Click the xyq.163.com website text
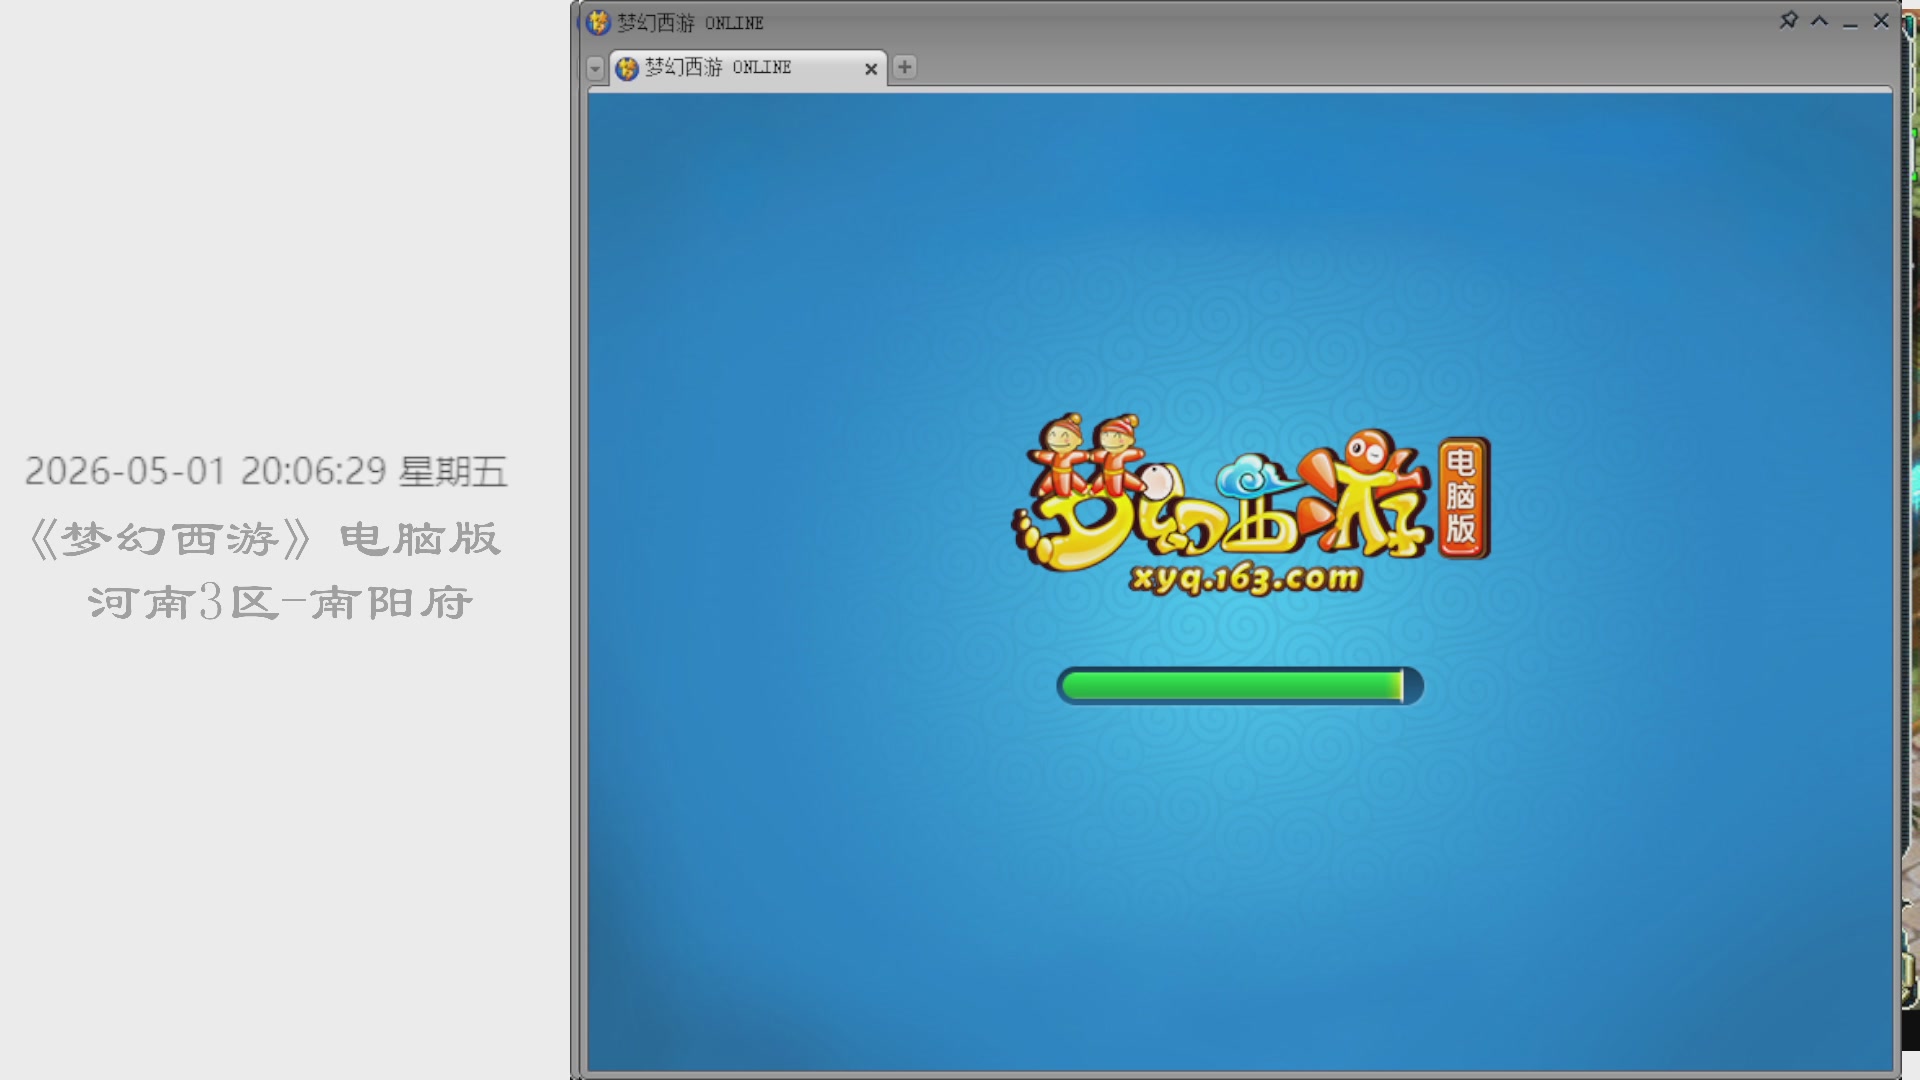This screenshot has height=1080, width=1920. tap(1246, 579)
